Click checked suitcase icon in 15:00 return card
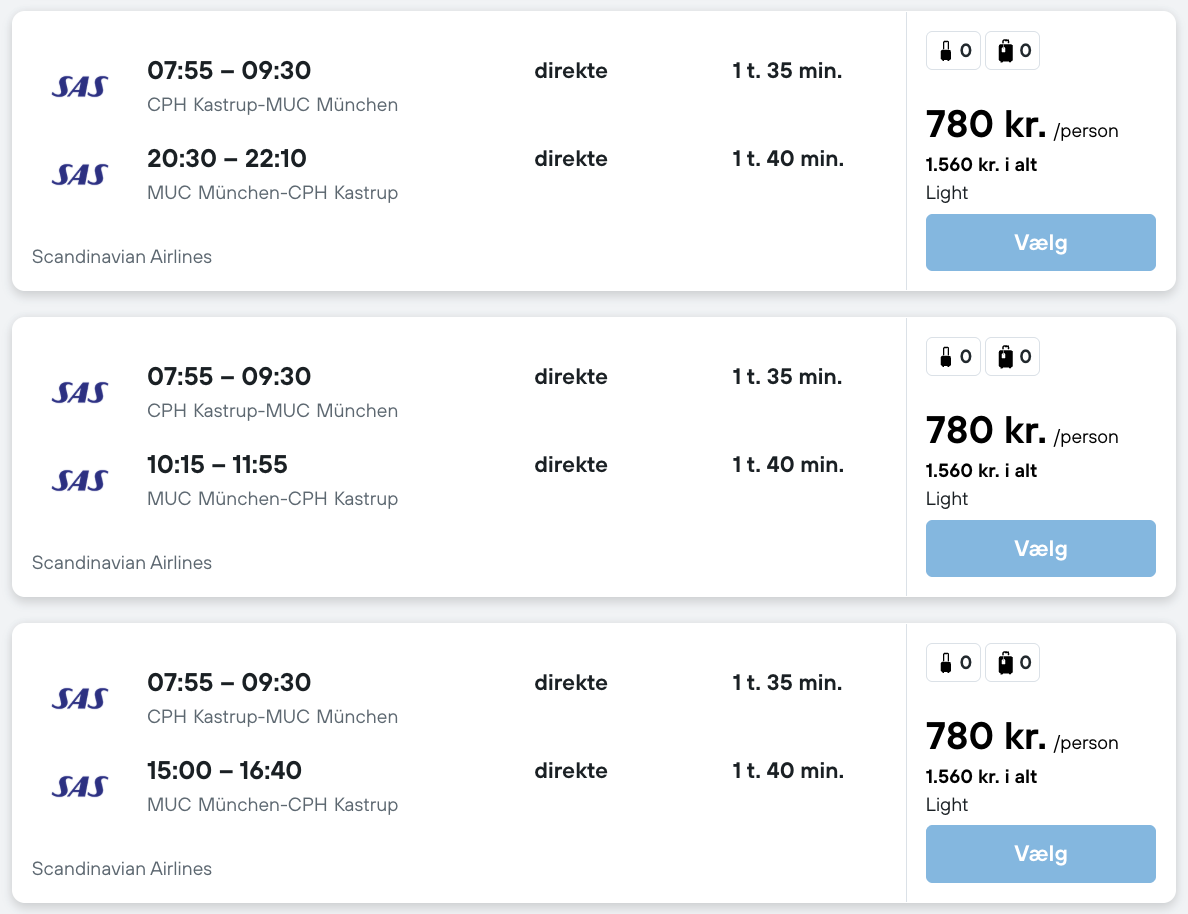 click(x=1006, y=662)
